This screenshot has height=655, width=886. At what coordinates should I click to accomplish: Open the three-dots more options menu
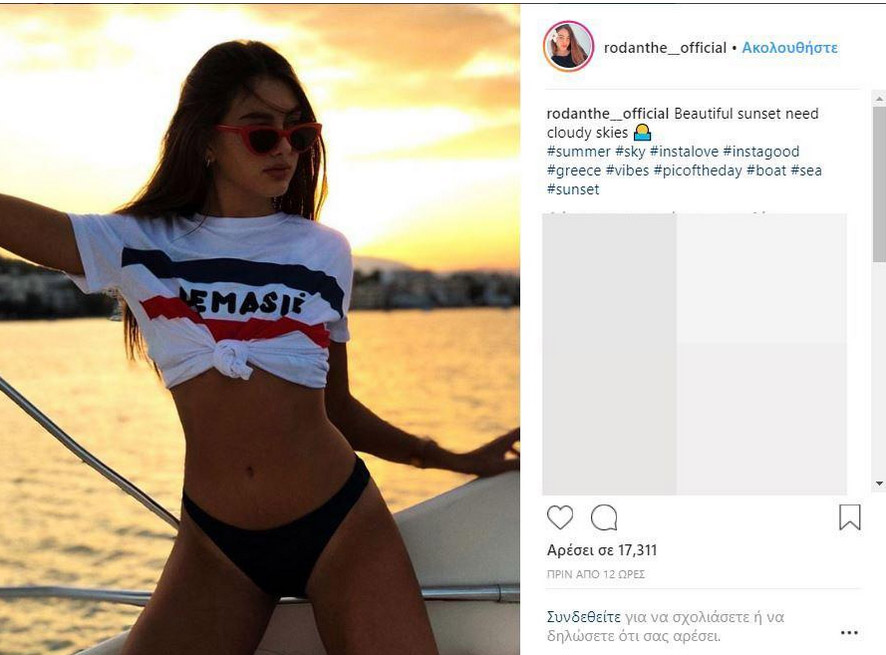(849, 632)
